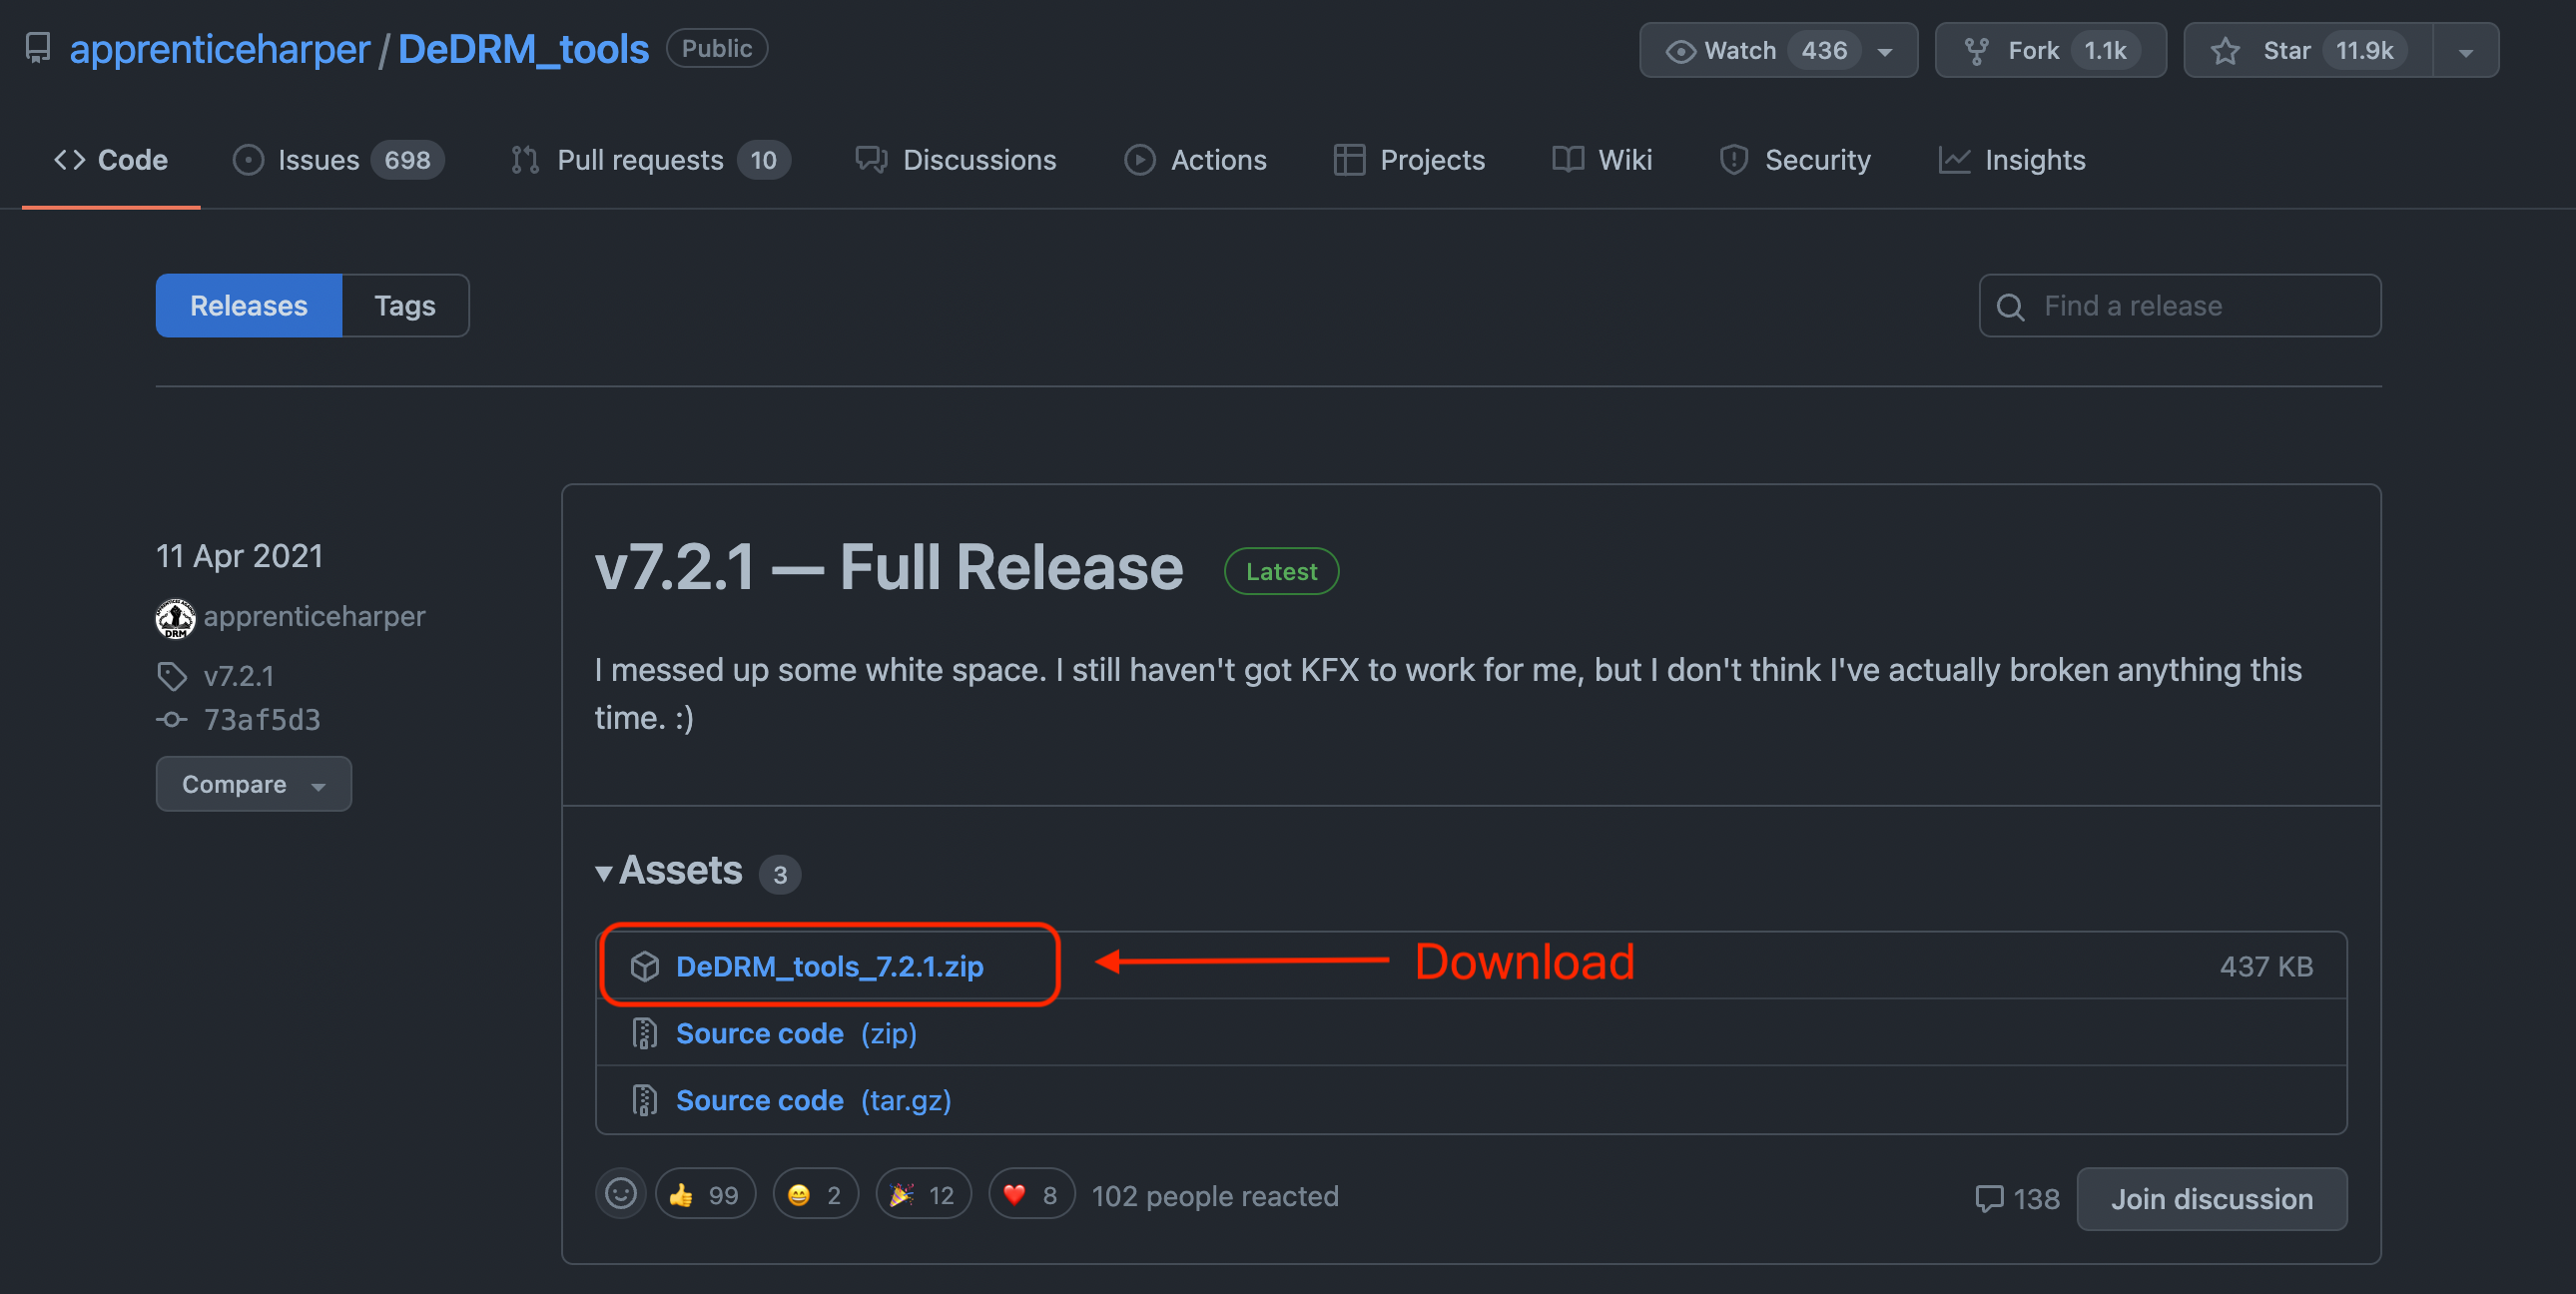Select the Releases view
This screenshot has width=2576, height=1294.
click(x=249, y=305)
